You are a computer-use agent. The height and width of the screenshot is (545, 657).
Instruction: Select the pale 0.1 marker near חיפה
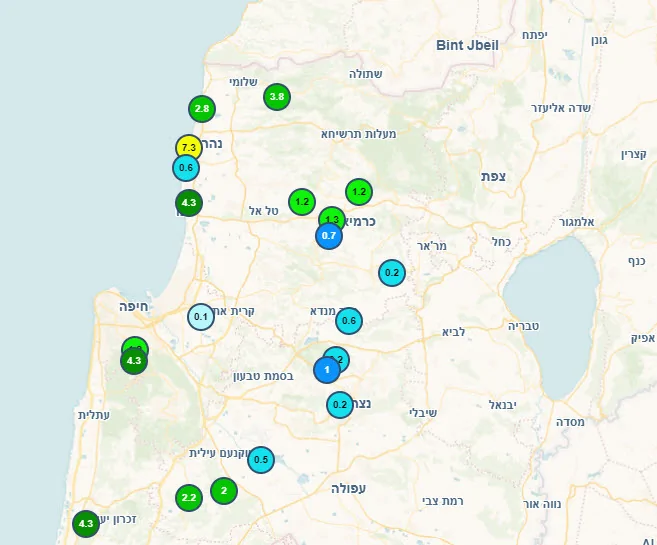[201, 317]
